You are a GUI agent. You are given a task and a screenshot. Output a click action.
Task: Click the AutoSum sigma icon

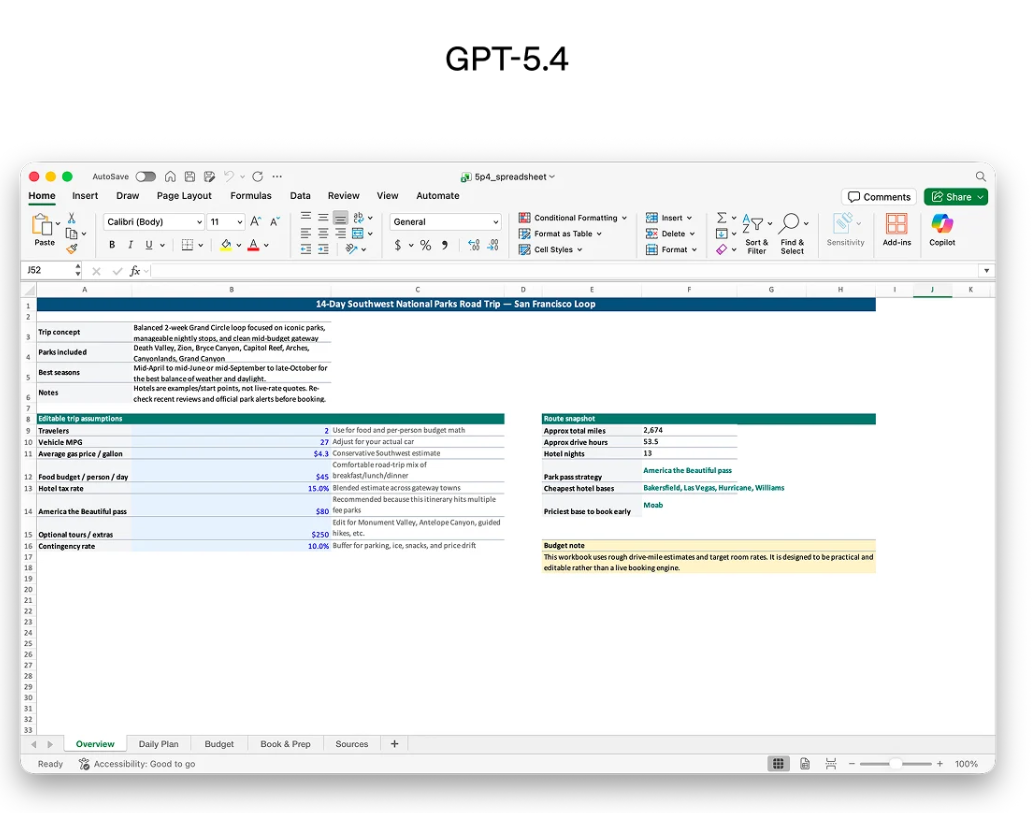coord(721,218)
